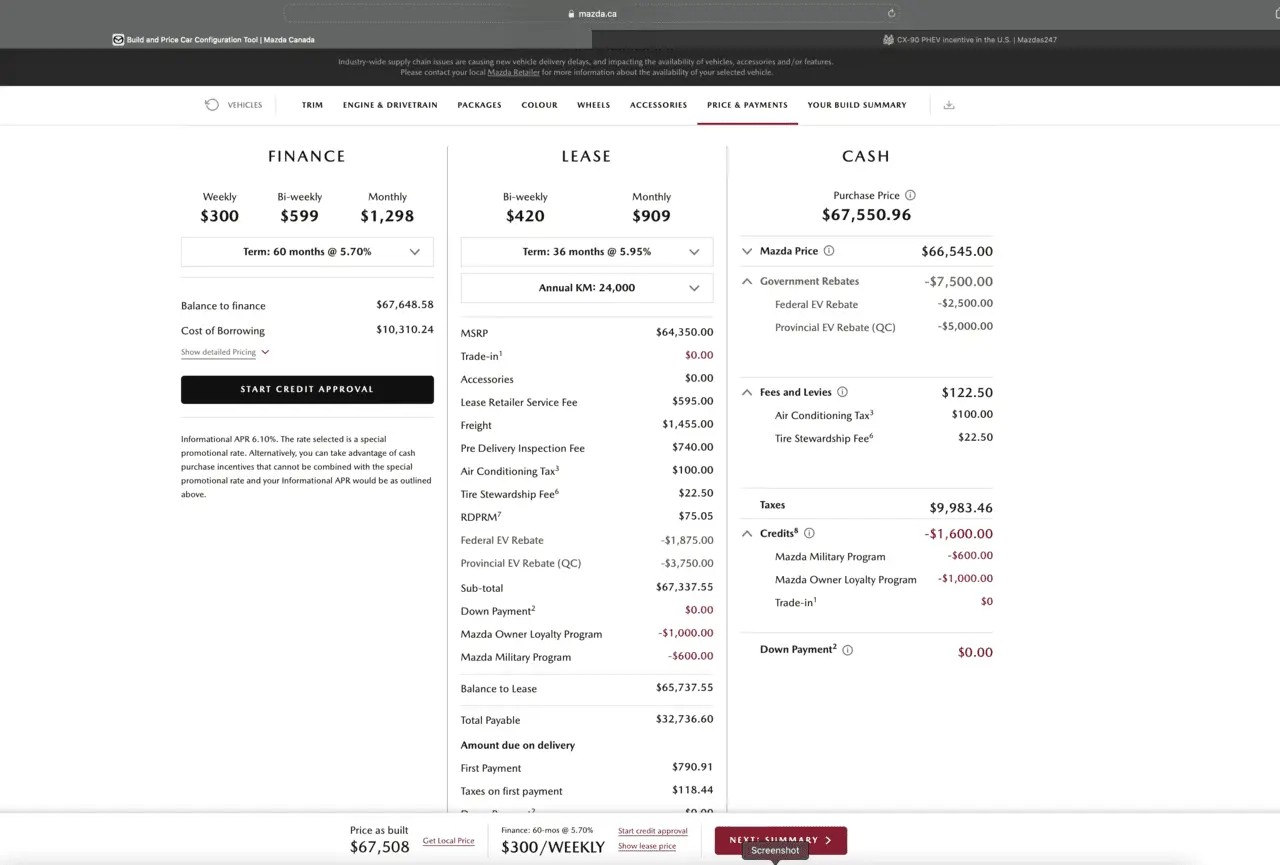The width and height of the screenshot is (1280, 865).
Task: Collapse the Government Rebates section
Action: [x=747, y=282]
